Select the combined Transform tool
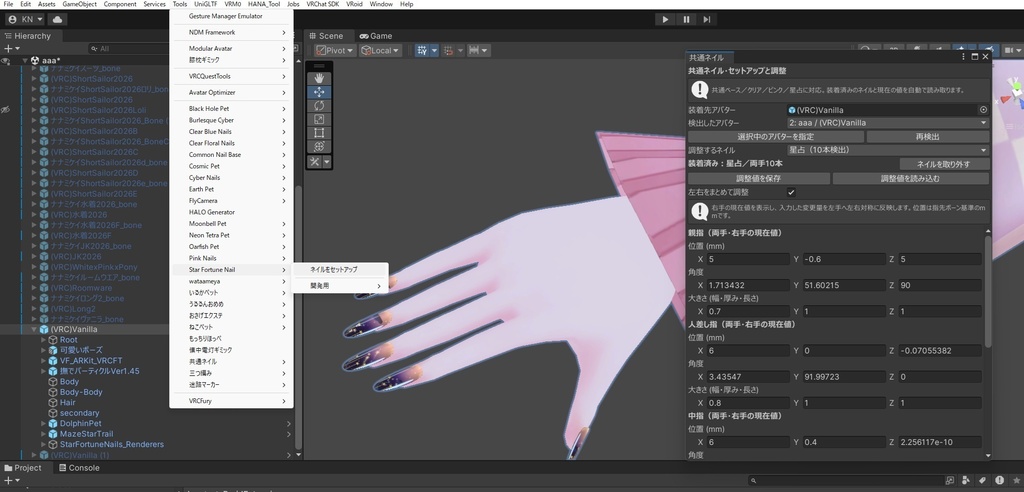The image size is (1024, 492). click(319, 147)
